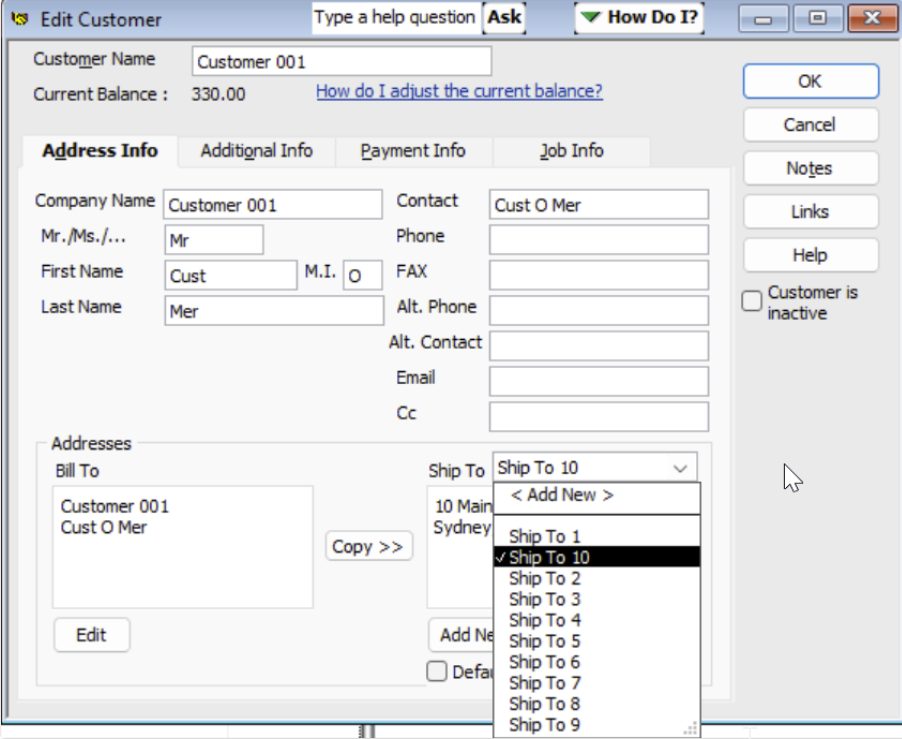Open the Notes button
Viewport: 902px width, 739px height.
811,169
